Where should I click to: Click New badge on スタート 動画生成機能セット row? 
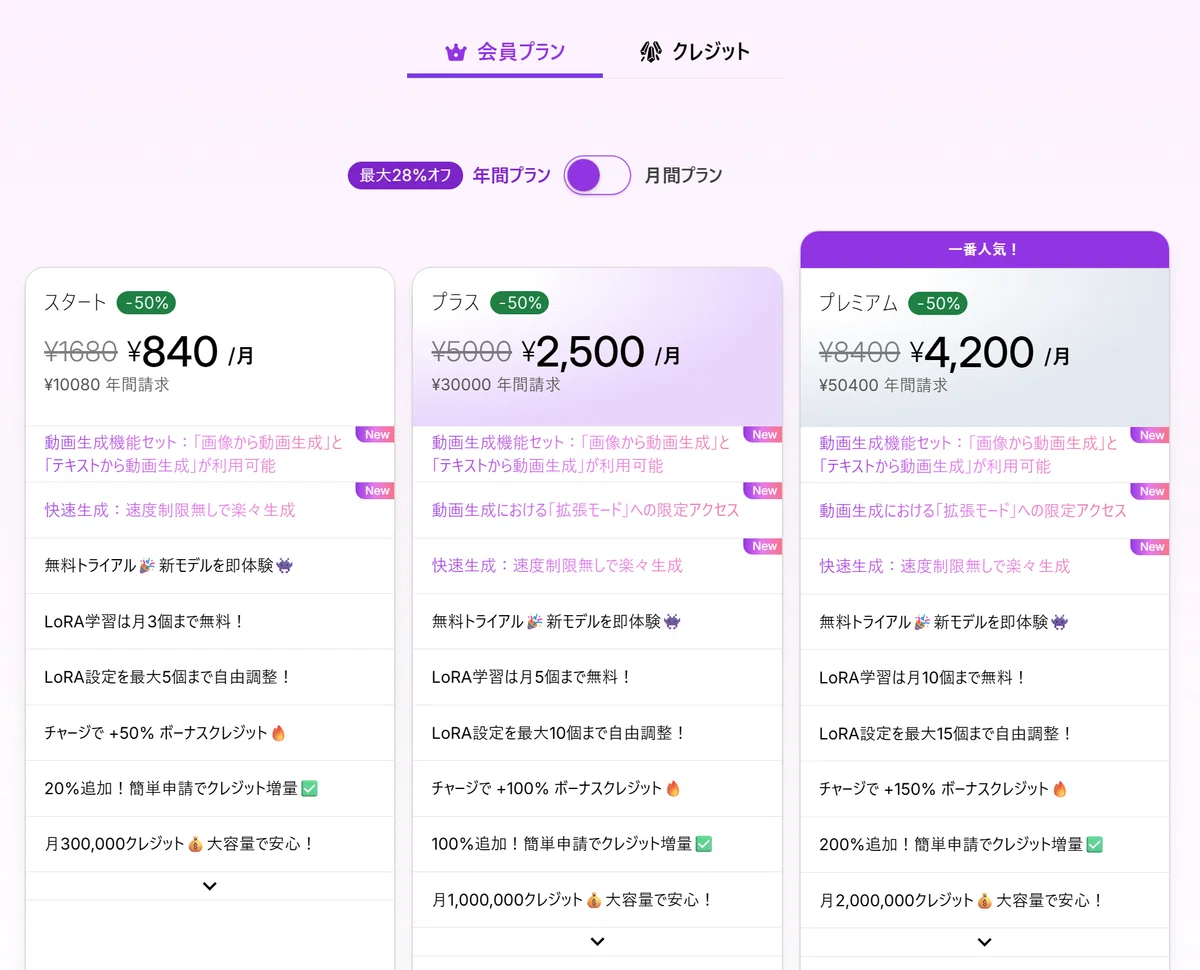pos(376,435)
